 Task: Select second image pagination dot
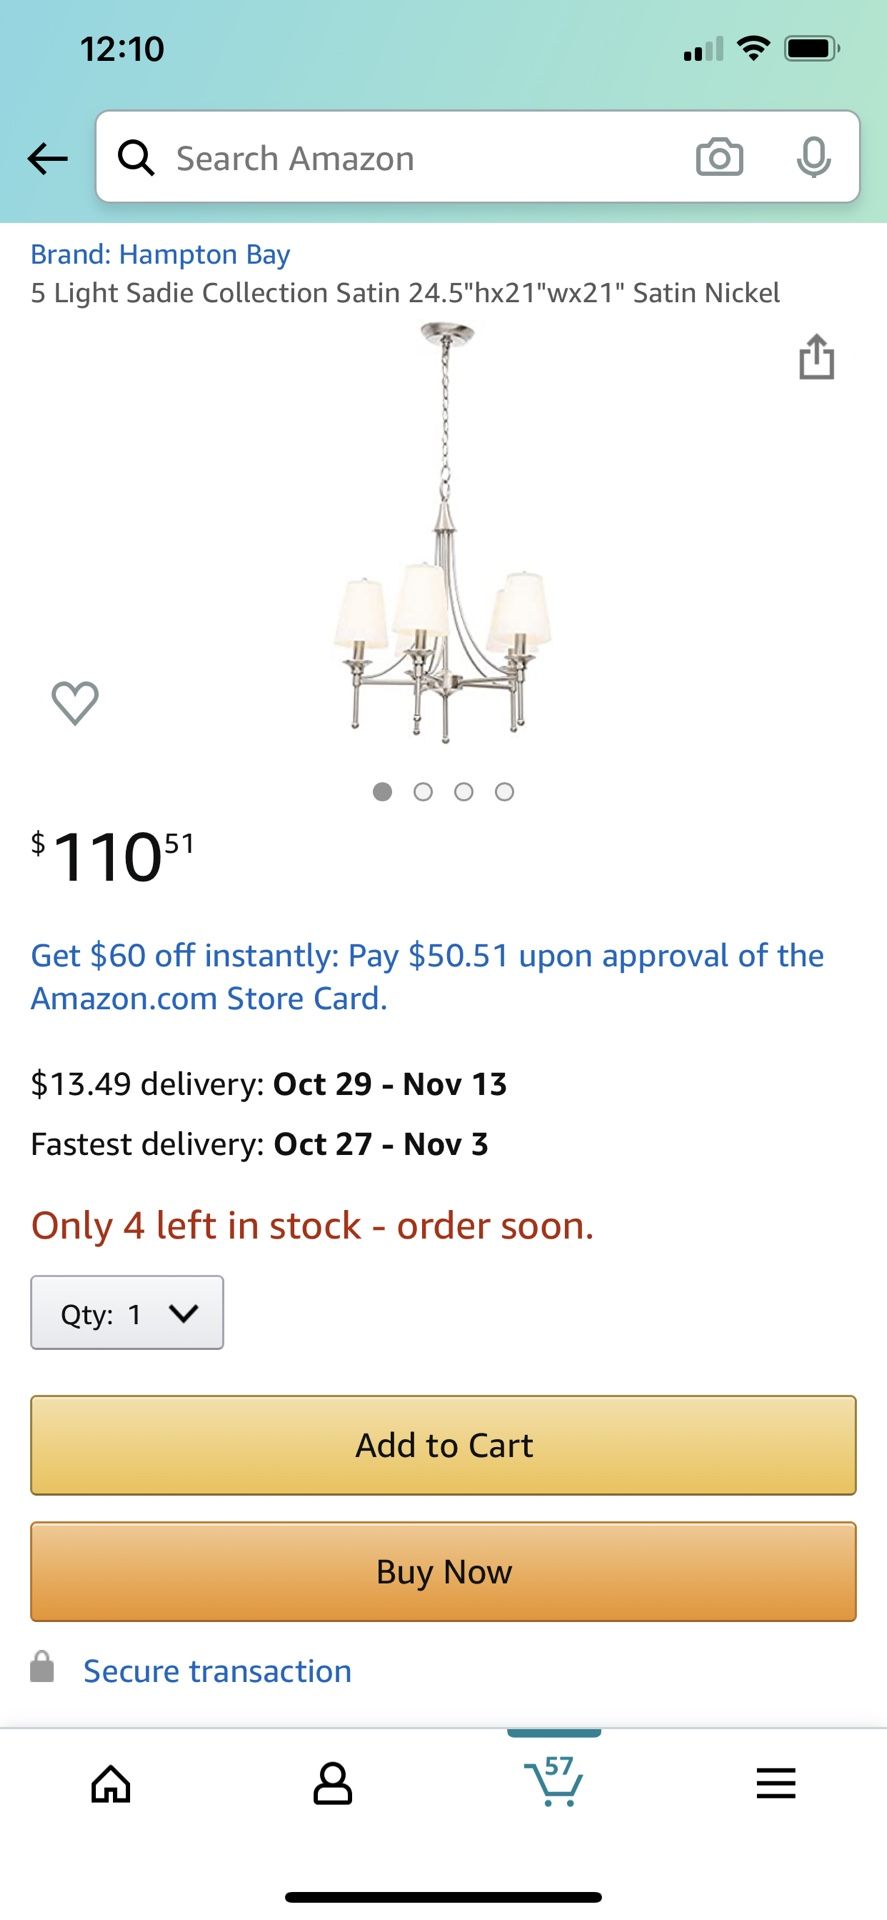coord(423,792)
